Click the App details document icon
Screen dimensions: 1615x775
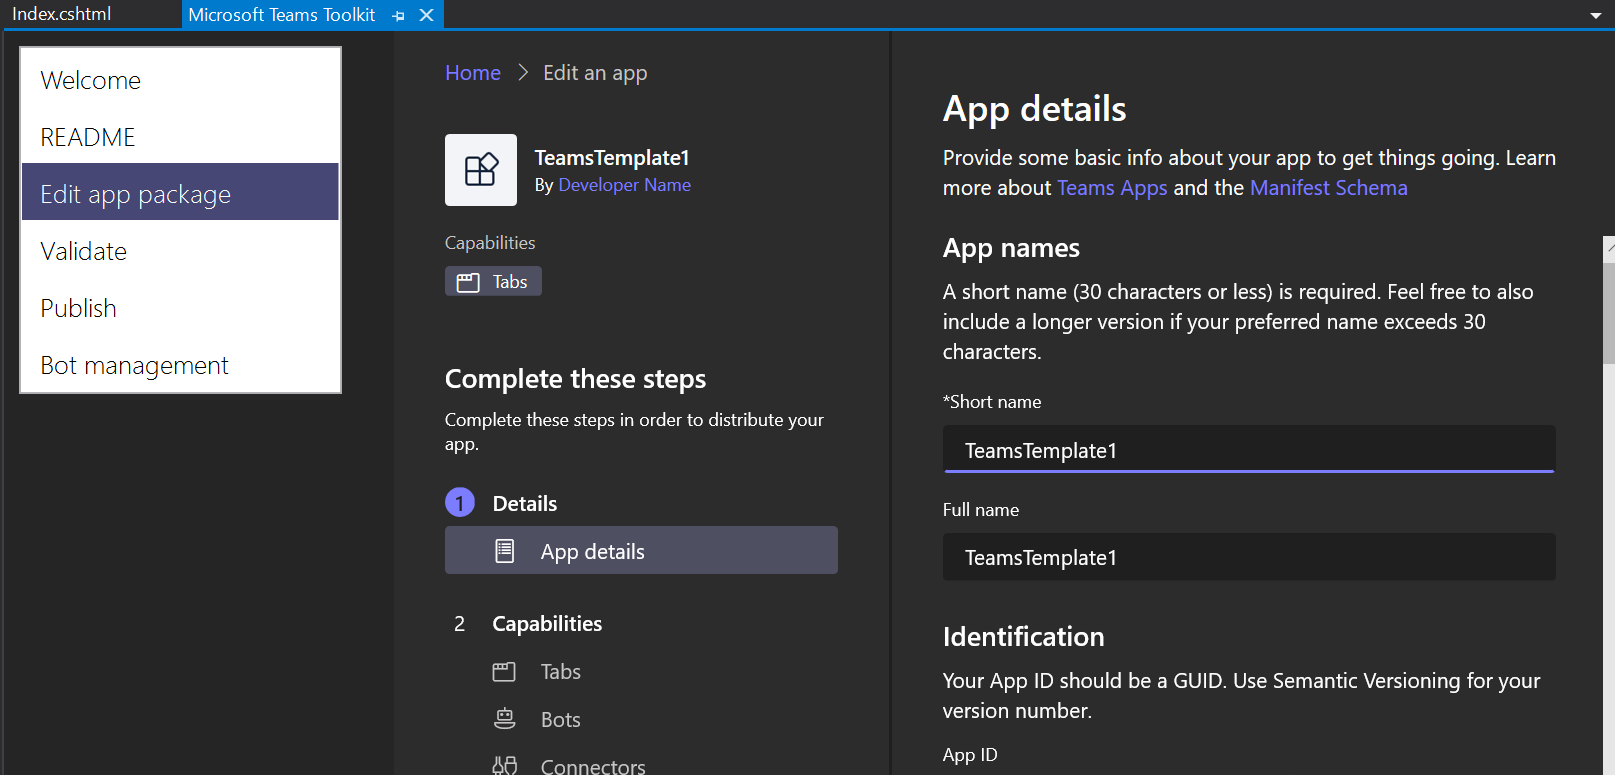click(505, 551)
